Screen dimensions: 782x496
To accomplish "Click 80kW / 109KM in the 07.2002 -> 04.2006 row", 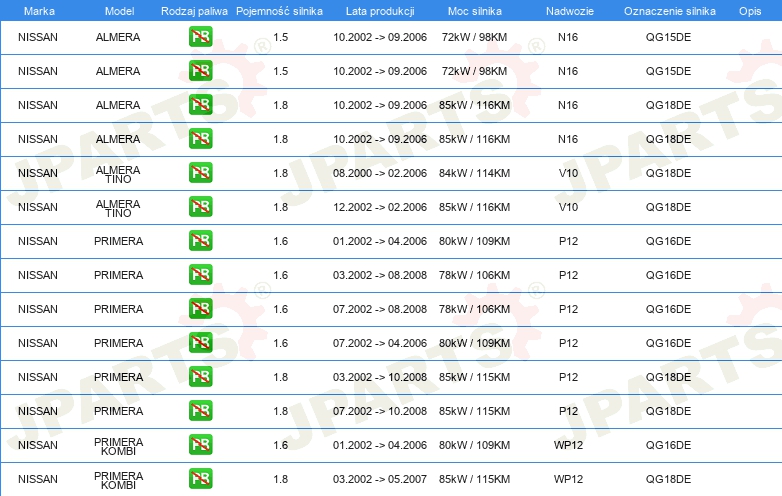I will coord(474,343).
